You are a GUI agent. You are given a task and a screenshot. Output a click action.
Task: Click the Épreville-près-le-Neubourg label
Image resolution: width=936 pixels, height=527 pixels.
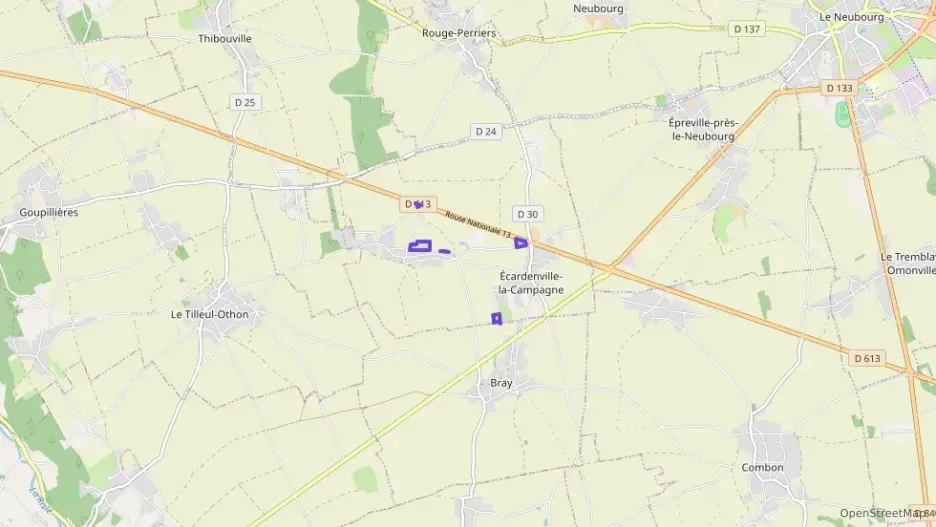(703, 130)
